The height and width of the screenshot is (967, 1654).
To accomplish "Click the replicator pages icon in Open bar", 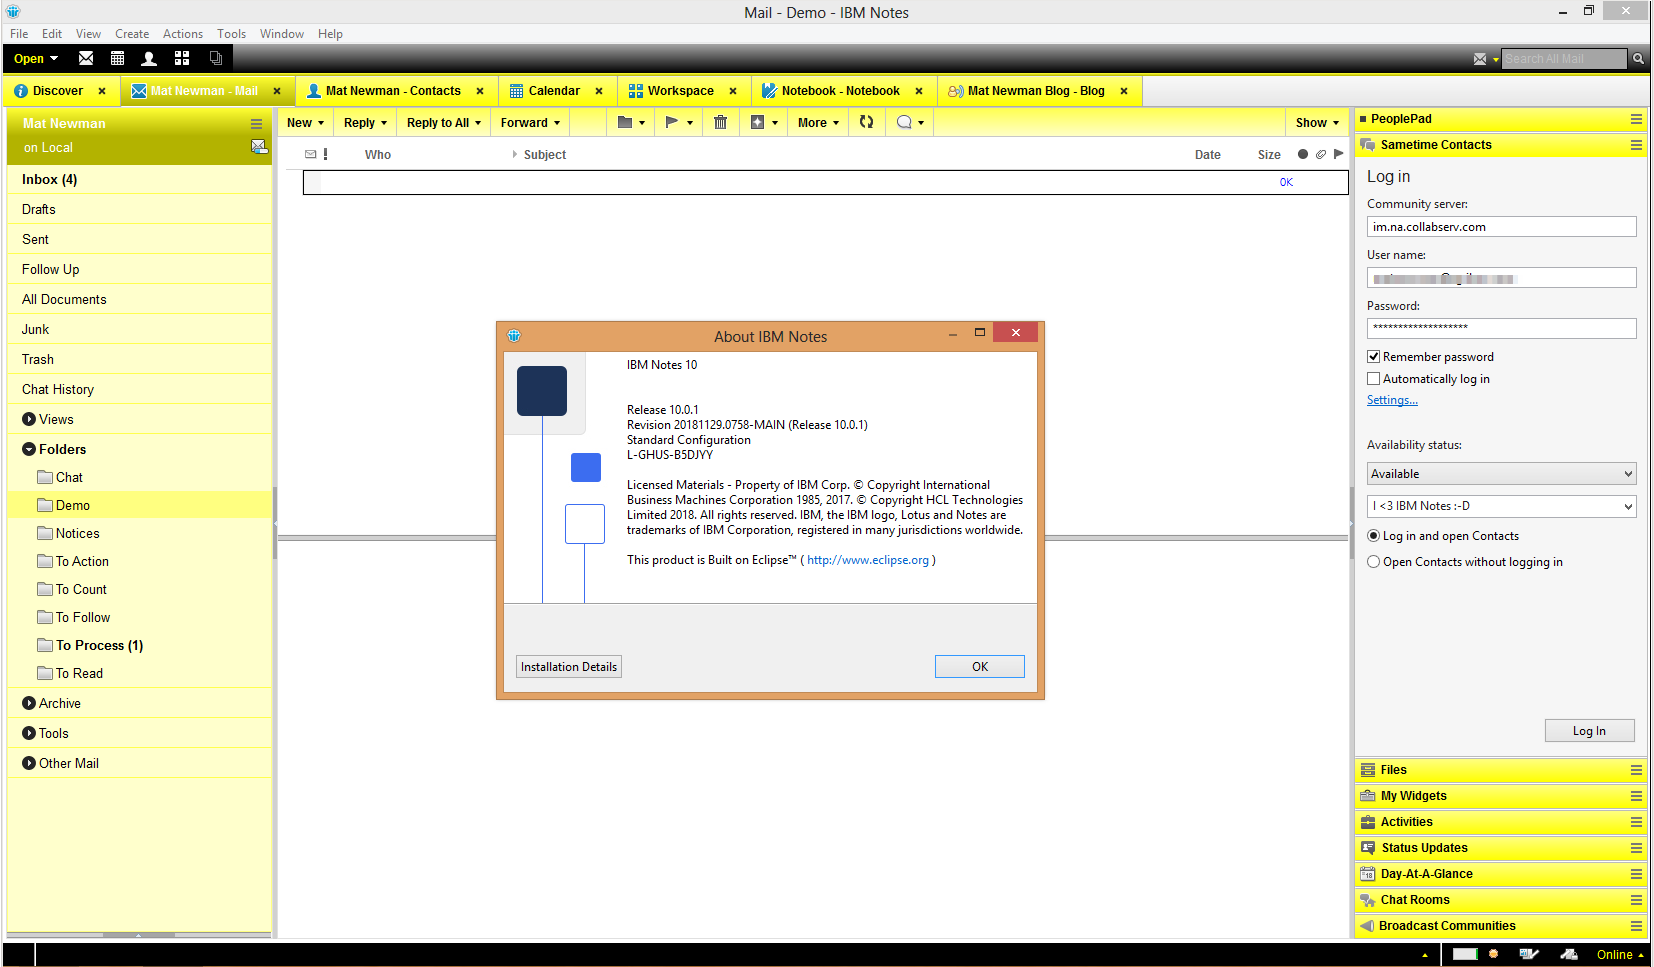I will (x=215, y=58).
